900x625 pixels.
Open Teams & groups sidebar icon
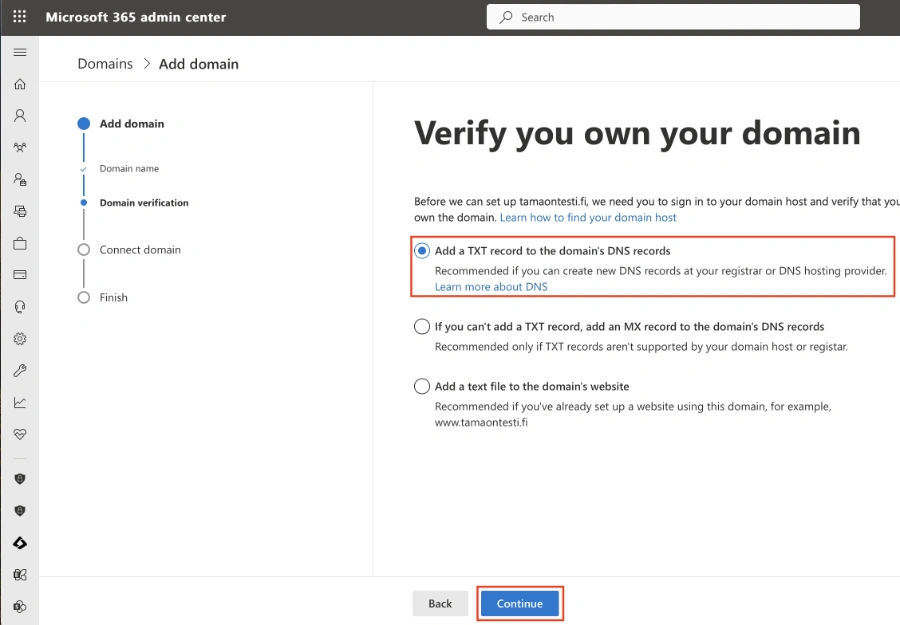pyautogui.click(x=20, y=147)
